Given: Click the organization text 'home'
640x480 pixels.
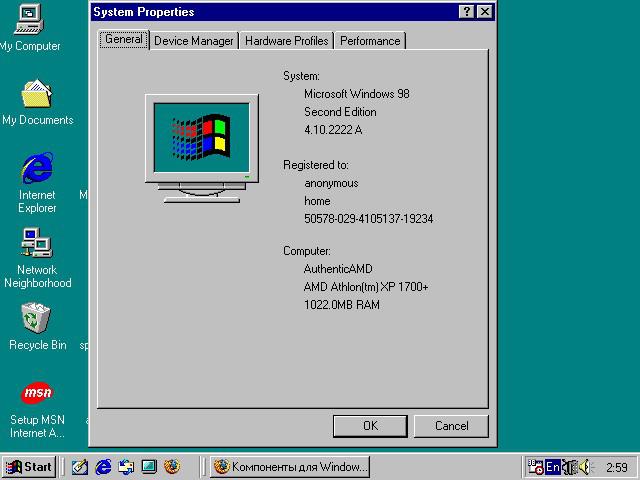Looking at the screenshot, I should (x=317, y=201).
